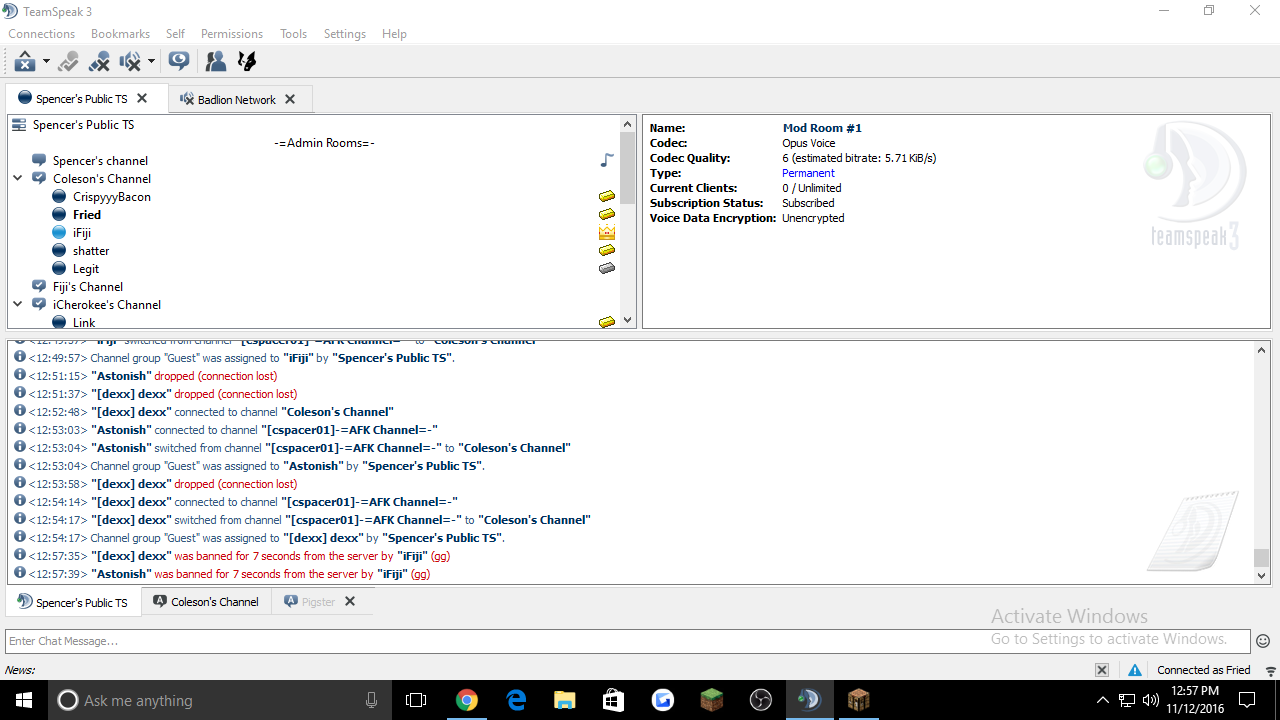Click the music note icon on Spencer's channel

(x=607, y=161)
